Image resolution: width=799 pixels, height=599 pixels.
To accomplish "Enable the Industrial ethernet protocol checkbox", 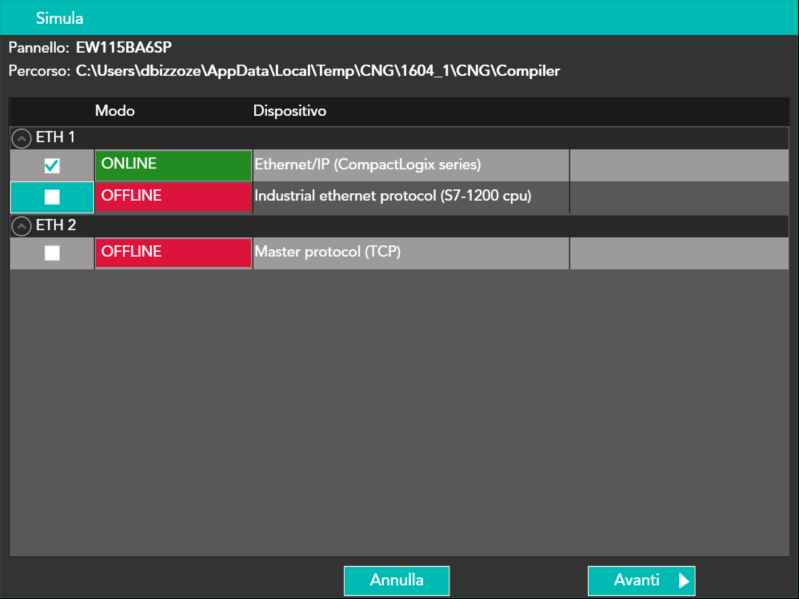I will tap(52, 197).
